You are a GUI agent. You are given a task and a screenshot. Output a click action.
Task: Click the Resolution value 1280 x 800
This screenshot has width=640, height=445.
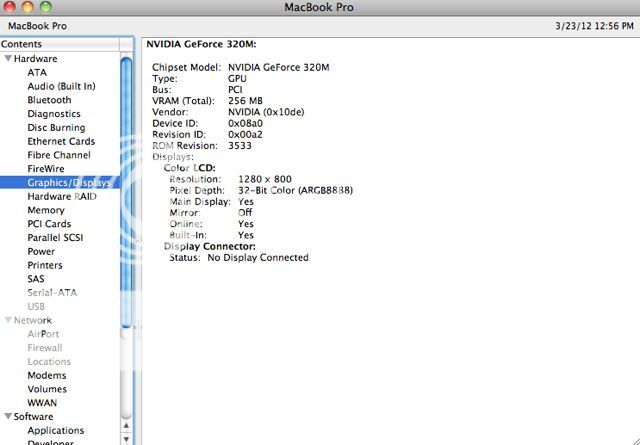pos(264,179)
